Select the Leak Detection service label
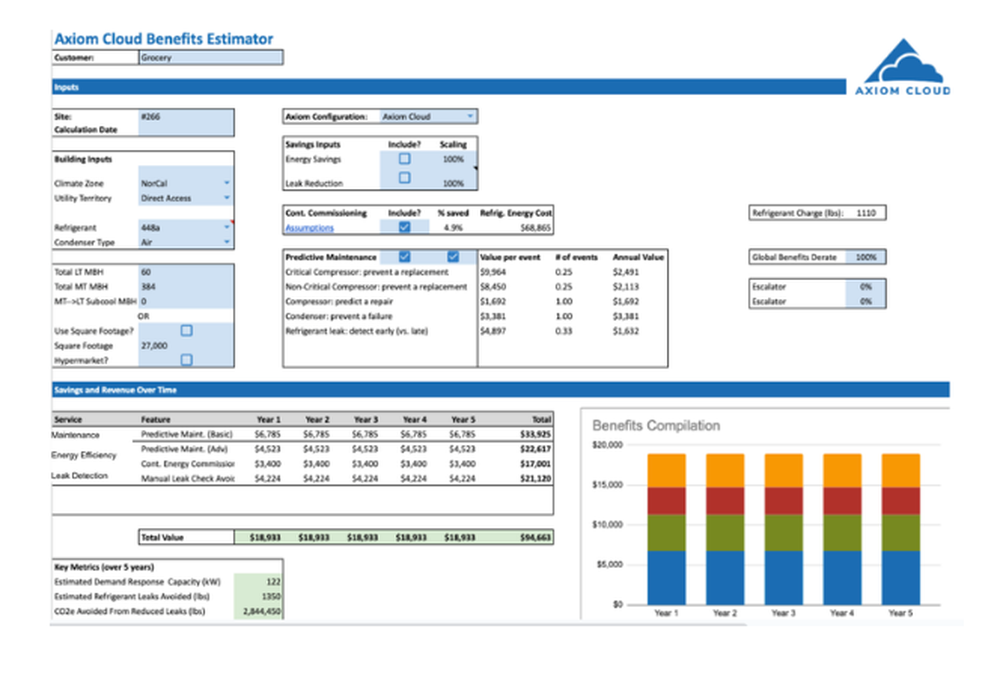 pyautogui.click(x=80, y=476)
